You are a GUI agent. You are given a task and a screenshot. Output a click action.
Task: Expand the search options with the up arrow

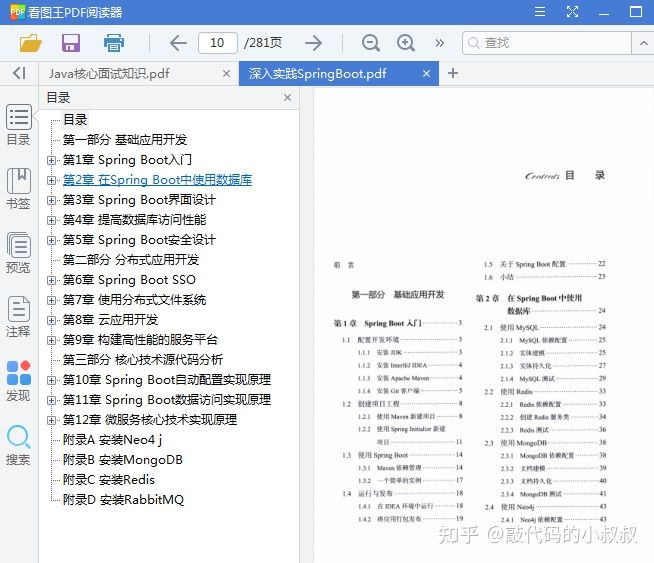(644, 43)
